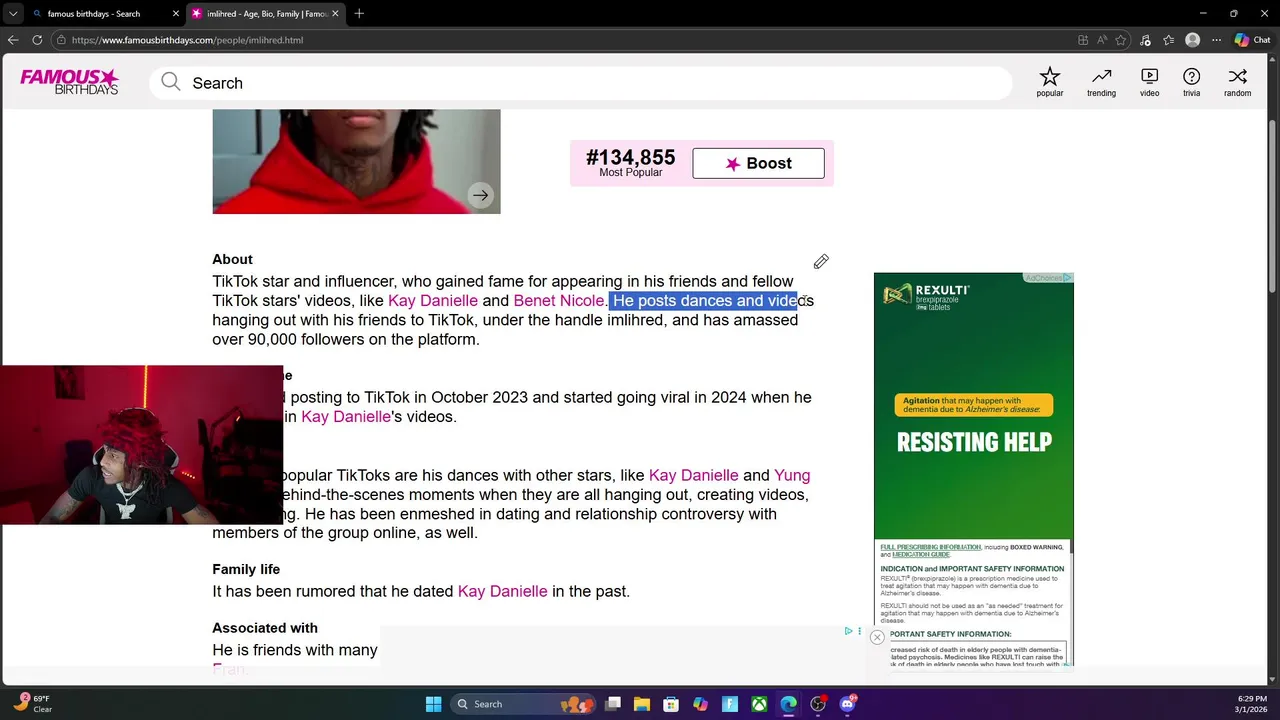Screen dimensions: 1280x720
Task: Open the Windows Start menu
Action: click(x=433, y=704)
